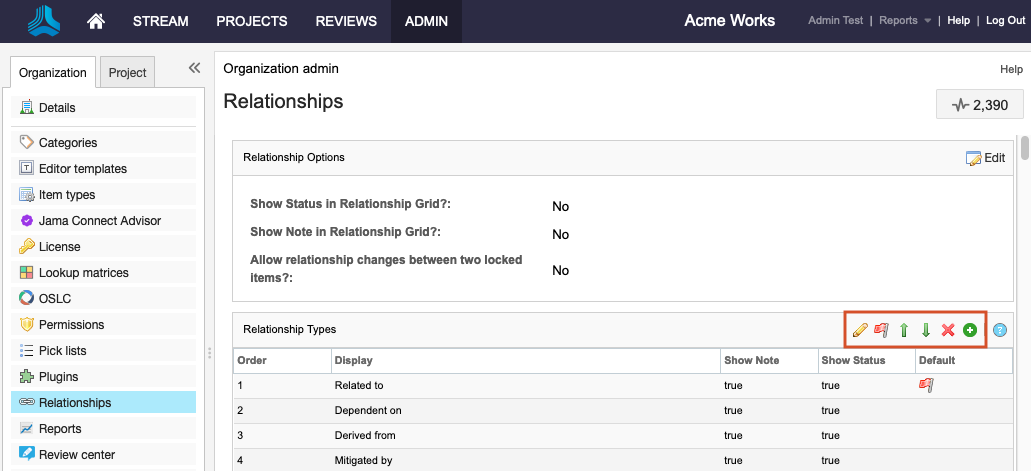This screenshot has height=471, width=1031.
Task: Click the Jama Connect Advisor purple icon
Action: 26,220
